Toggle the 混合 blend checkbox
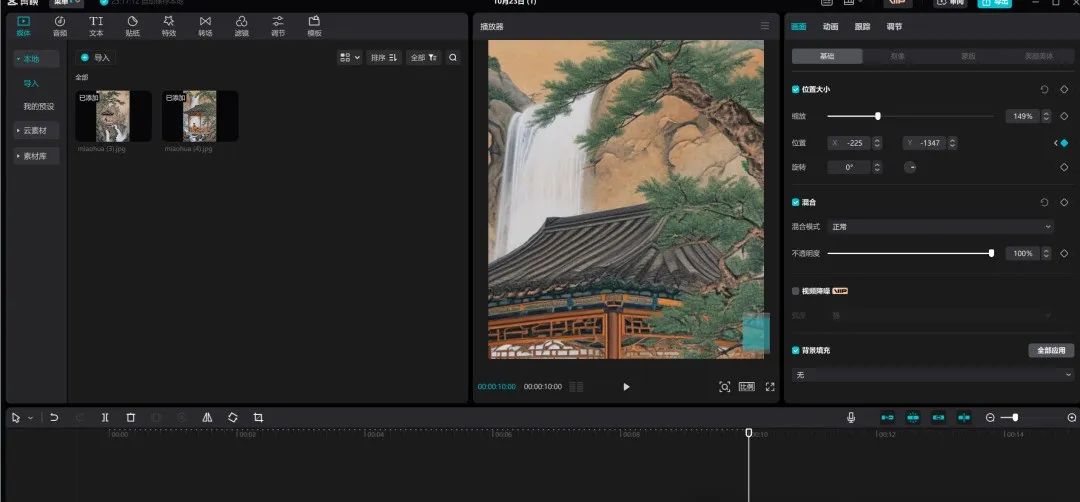The image size is (1080, 502). point(796,202)
